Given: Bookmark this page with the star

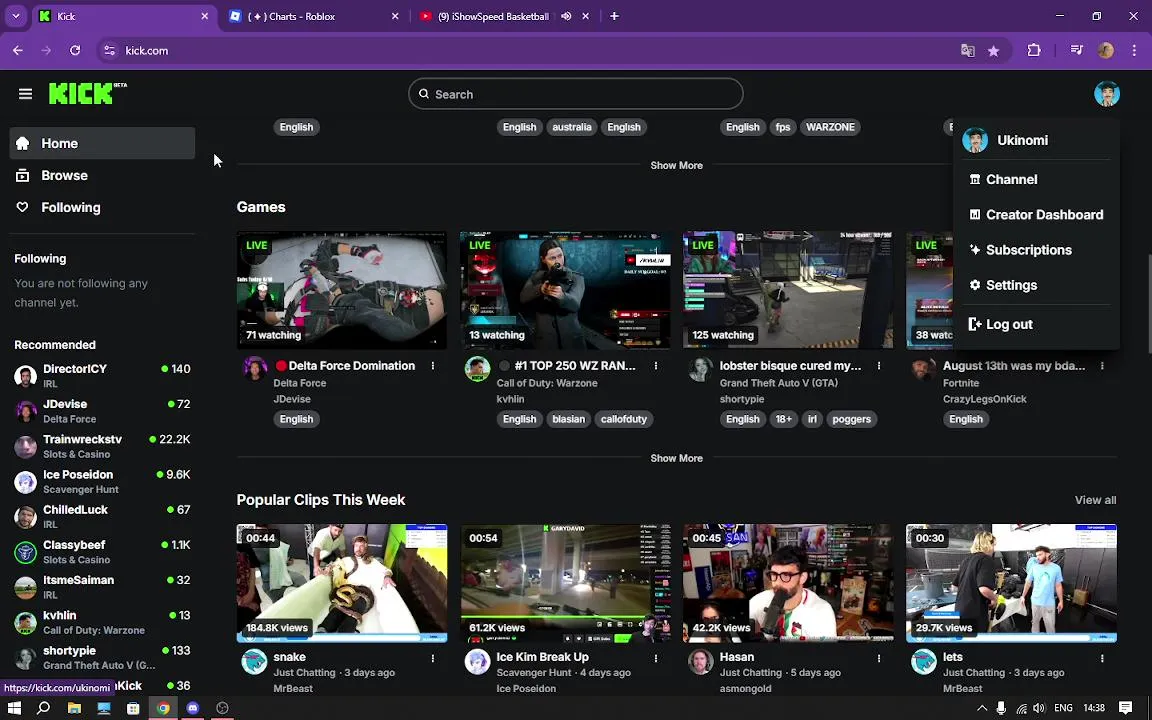Looking at the screenshot, I should (x=993, y=51).
